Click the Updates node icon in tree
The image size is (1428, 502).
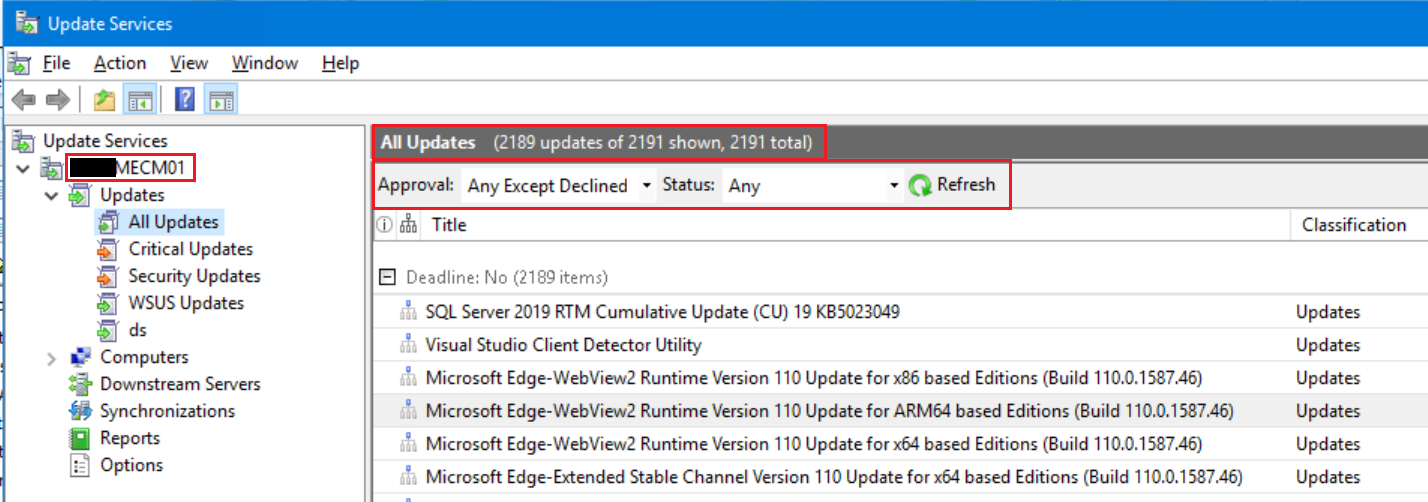(78, 195)
